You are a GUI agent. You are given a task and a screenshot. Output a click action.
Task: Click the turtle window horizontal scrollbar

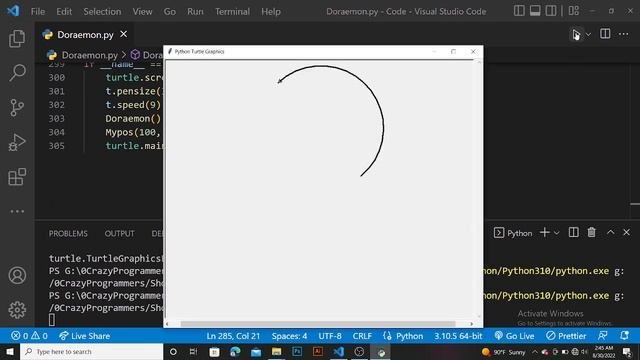[x=318, y=324]
